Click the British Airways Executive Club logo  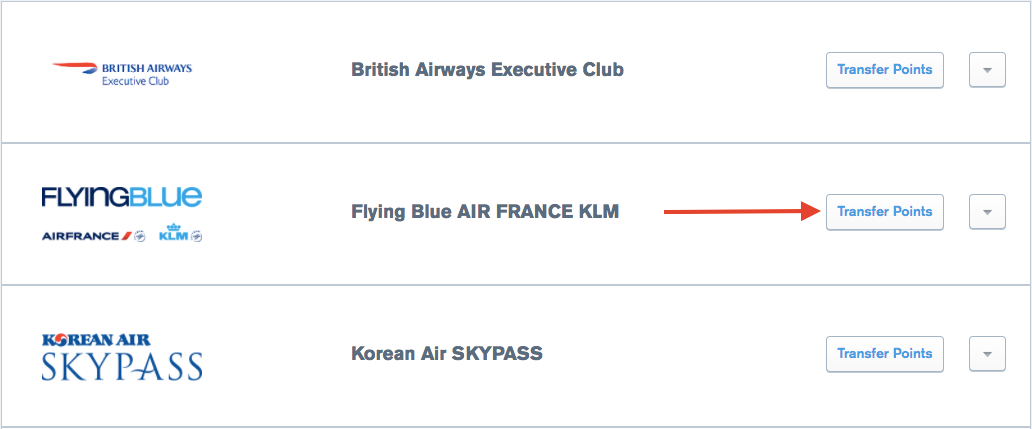(122, 73)
